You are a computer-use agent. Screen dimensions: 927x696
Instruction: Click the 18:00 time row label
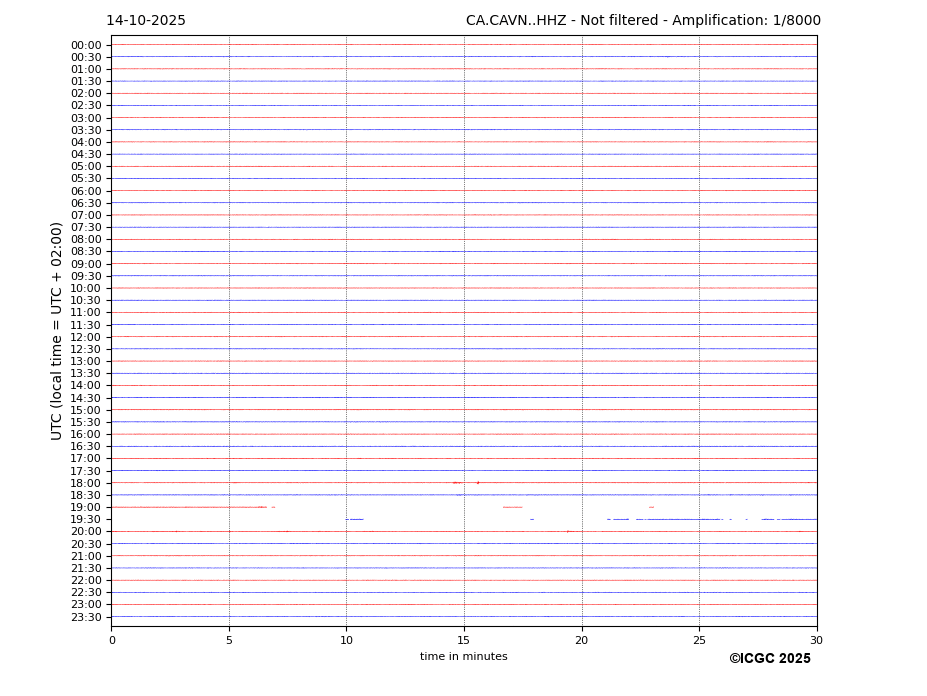pyautogui.click(x=86, y=483)
